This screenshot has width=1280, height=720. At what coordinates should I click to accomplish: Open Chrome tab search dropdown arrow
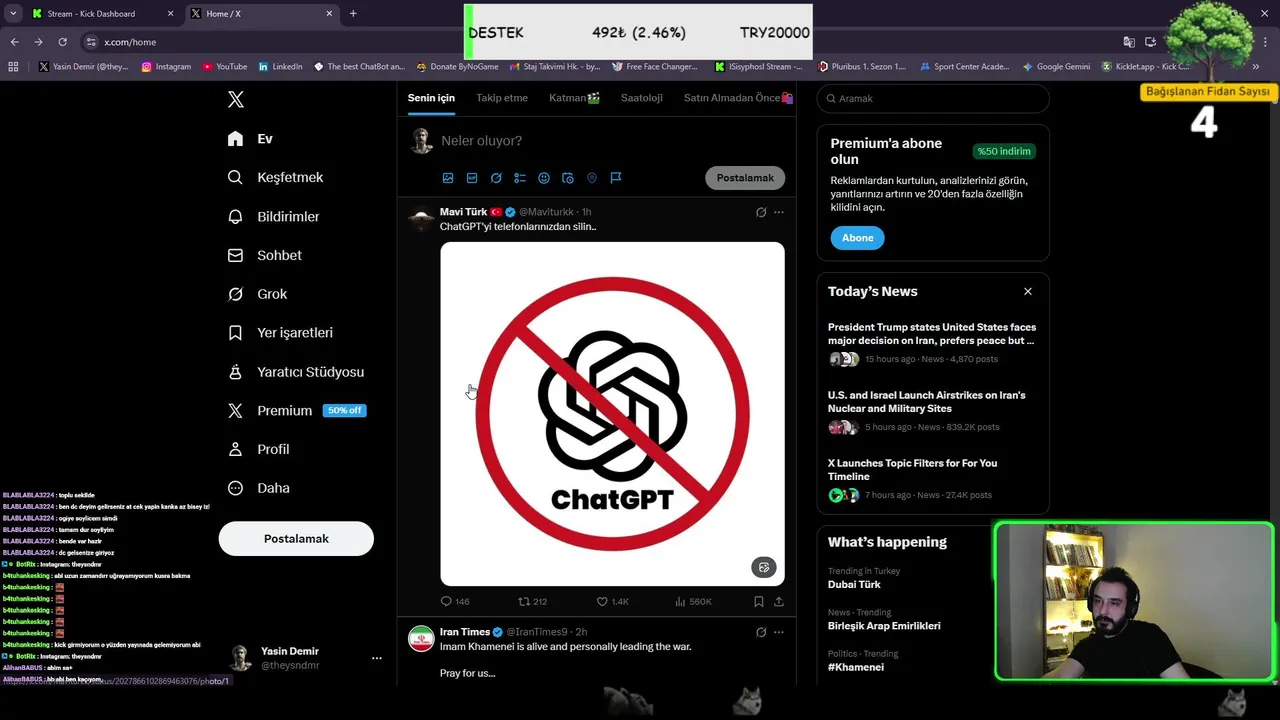(x=13, y=14)
